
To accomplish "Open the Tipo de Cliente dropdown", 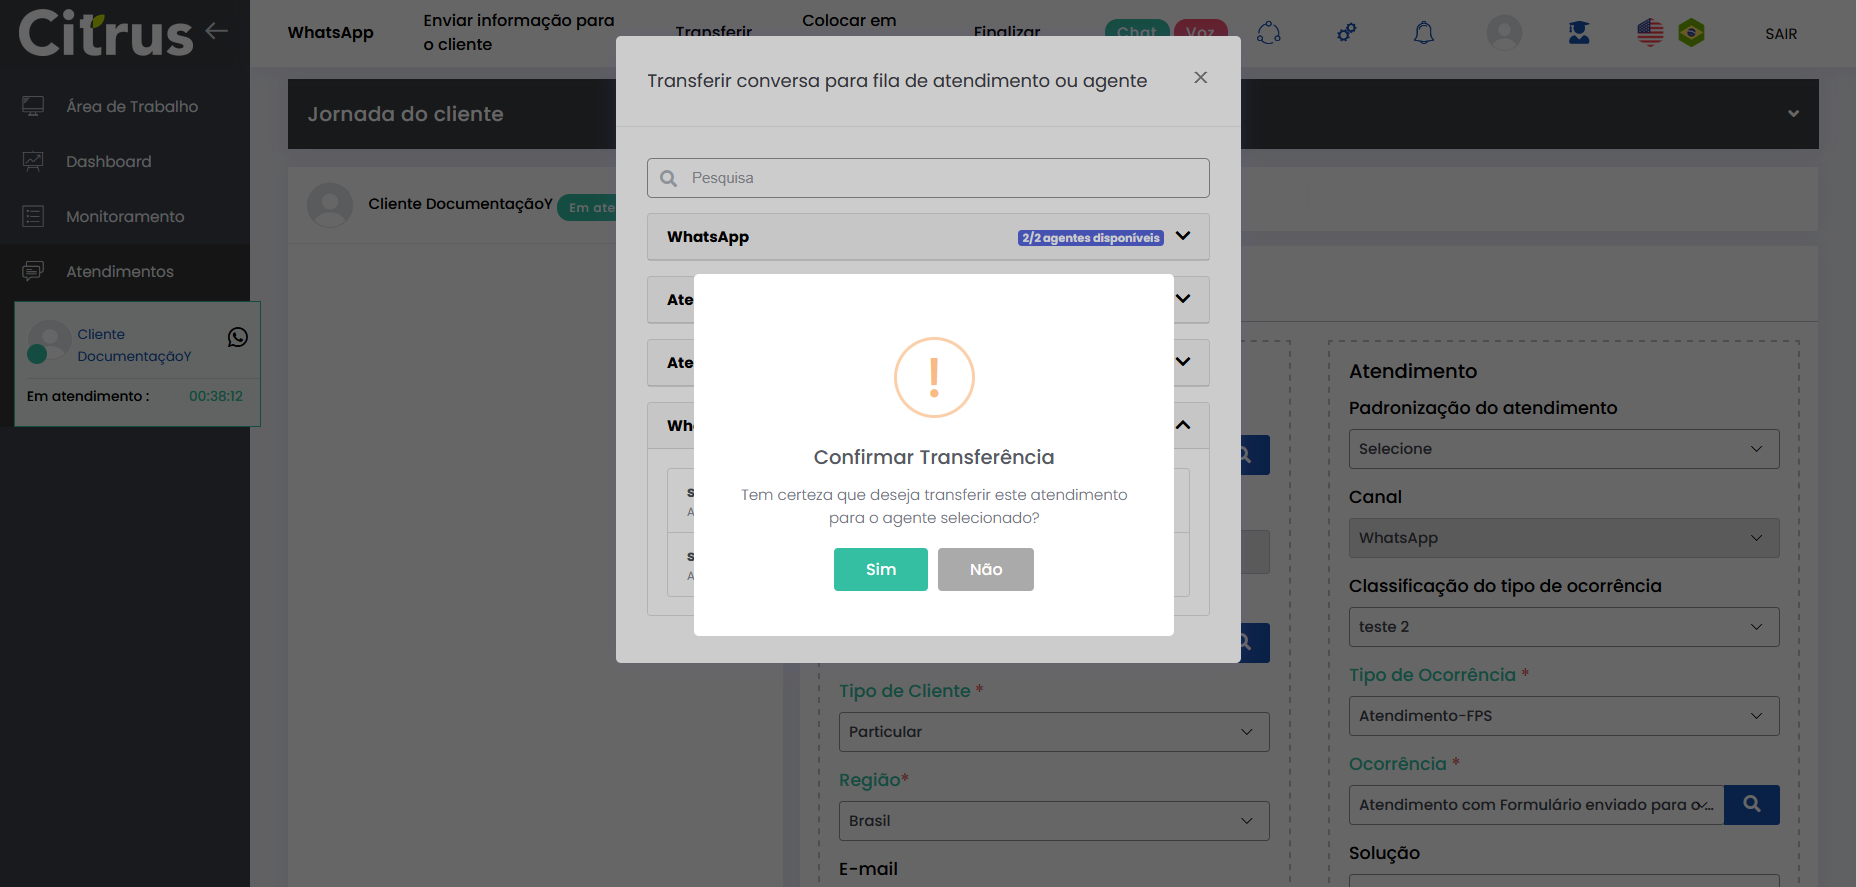I will click(1053, 732).
